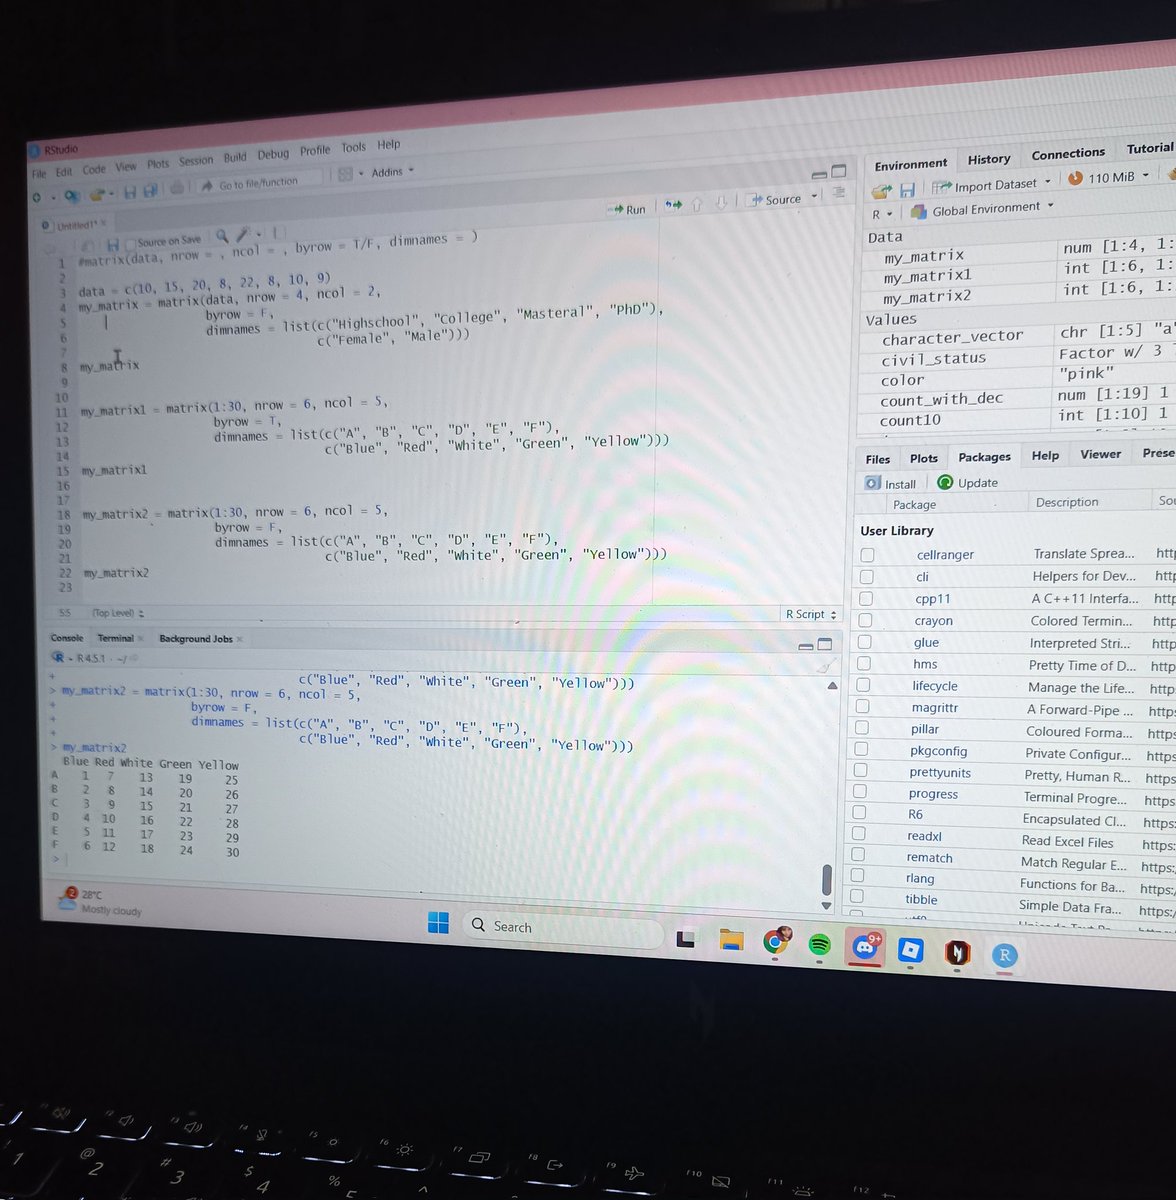Image resolution: width=1176 pixels, height=1200 pixels.
Task: Toggle the Source on Save checkbox
Action: [x=130, y=243]
